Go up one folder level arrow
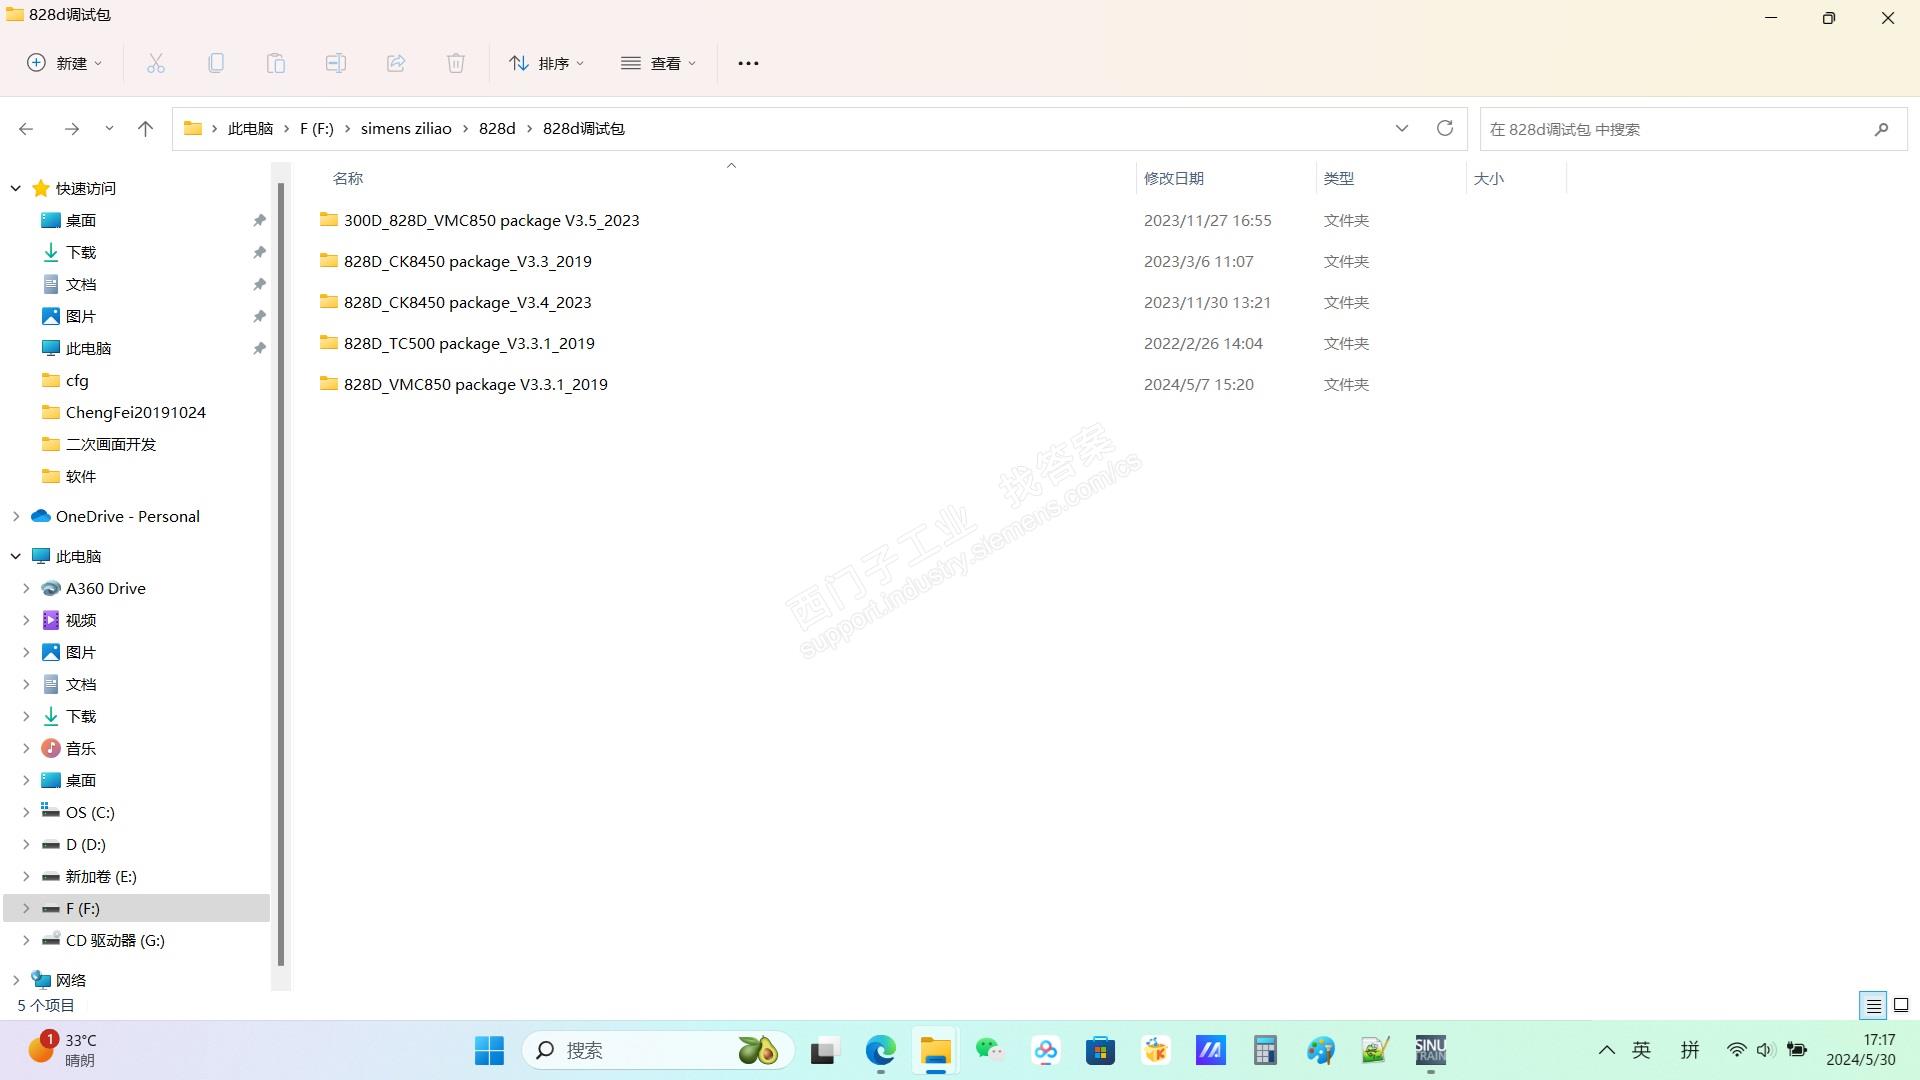Image resolution: width=1920 pixels, height=1080 pixels. click(x=145, y=128)
